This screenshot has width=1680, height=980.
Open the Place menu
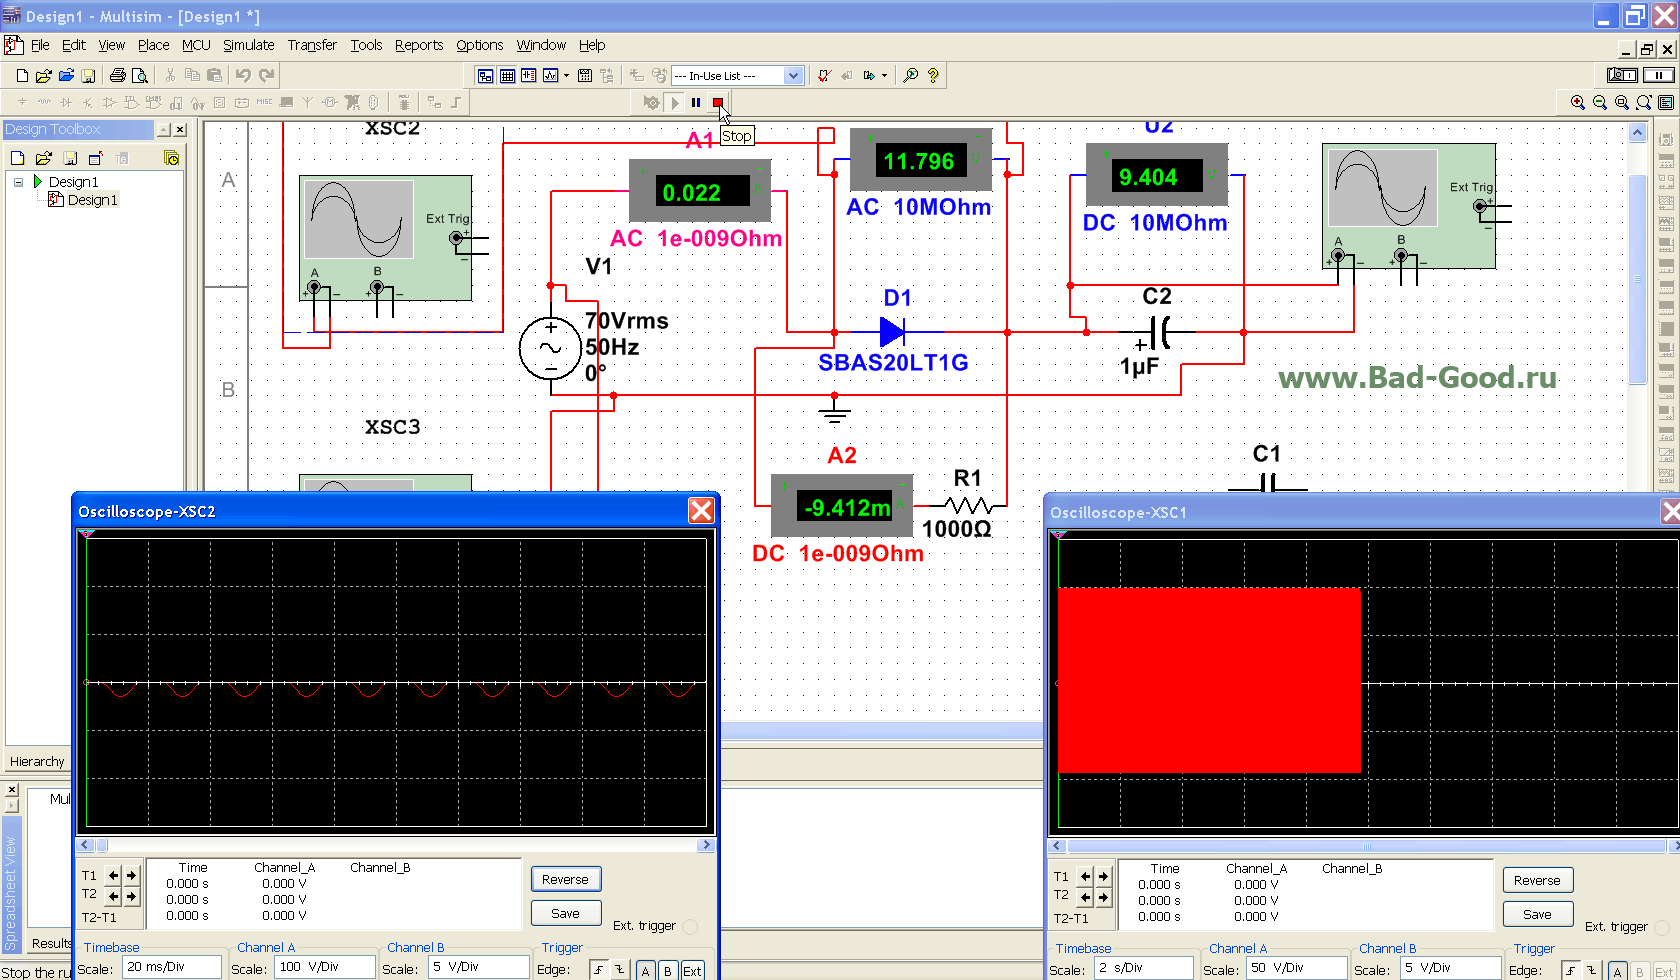point(153,45)
